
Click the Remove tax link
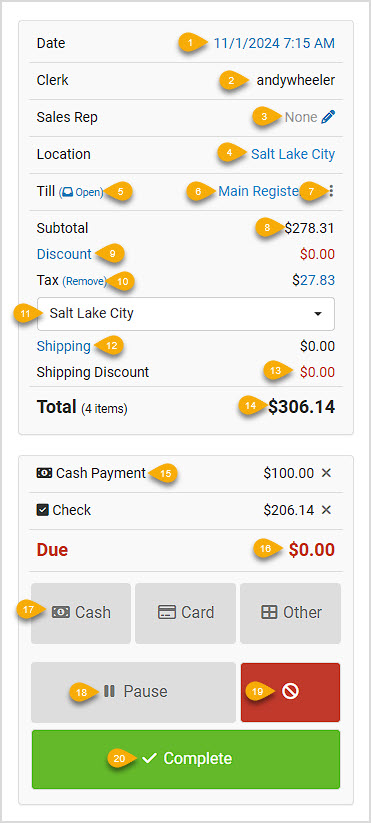(84, 281)
